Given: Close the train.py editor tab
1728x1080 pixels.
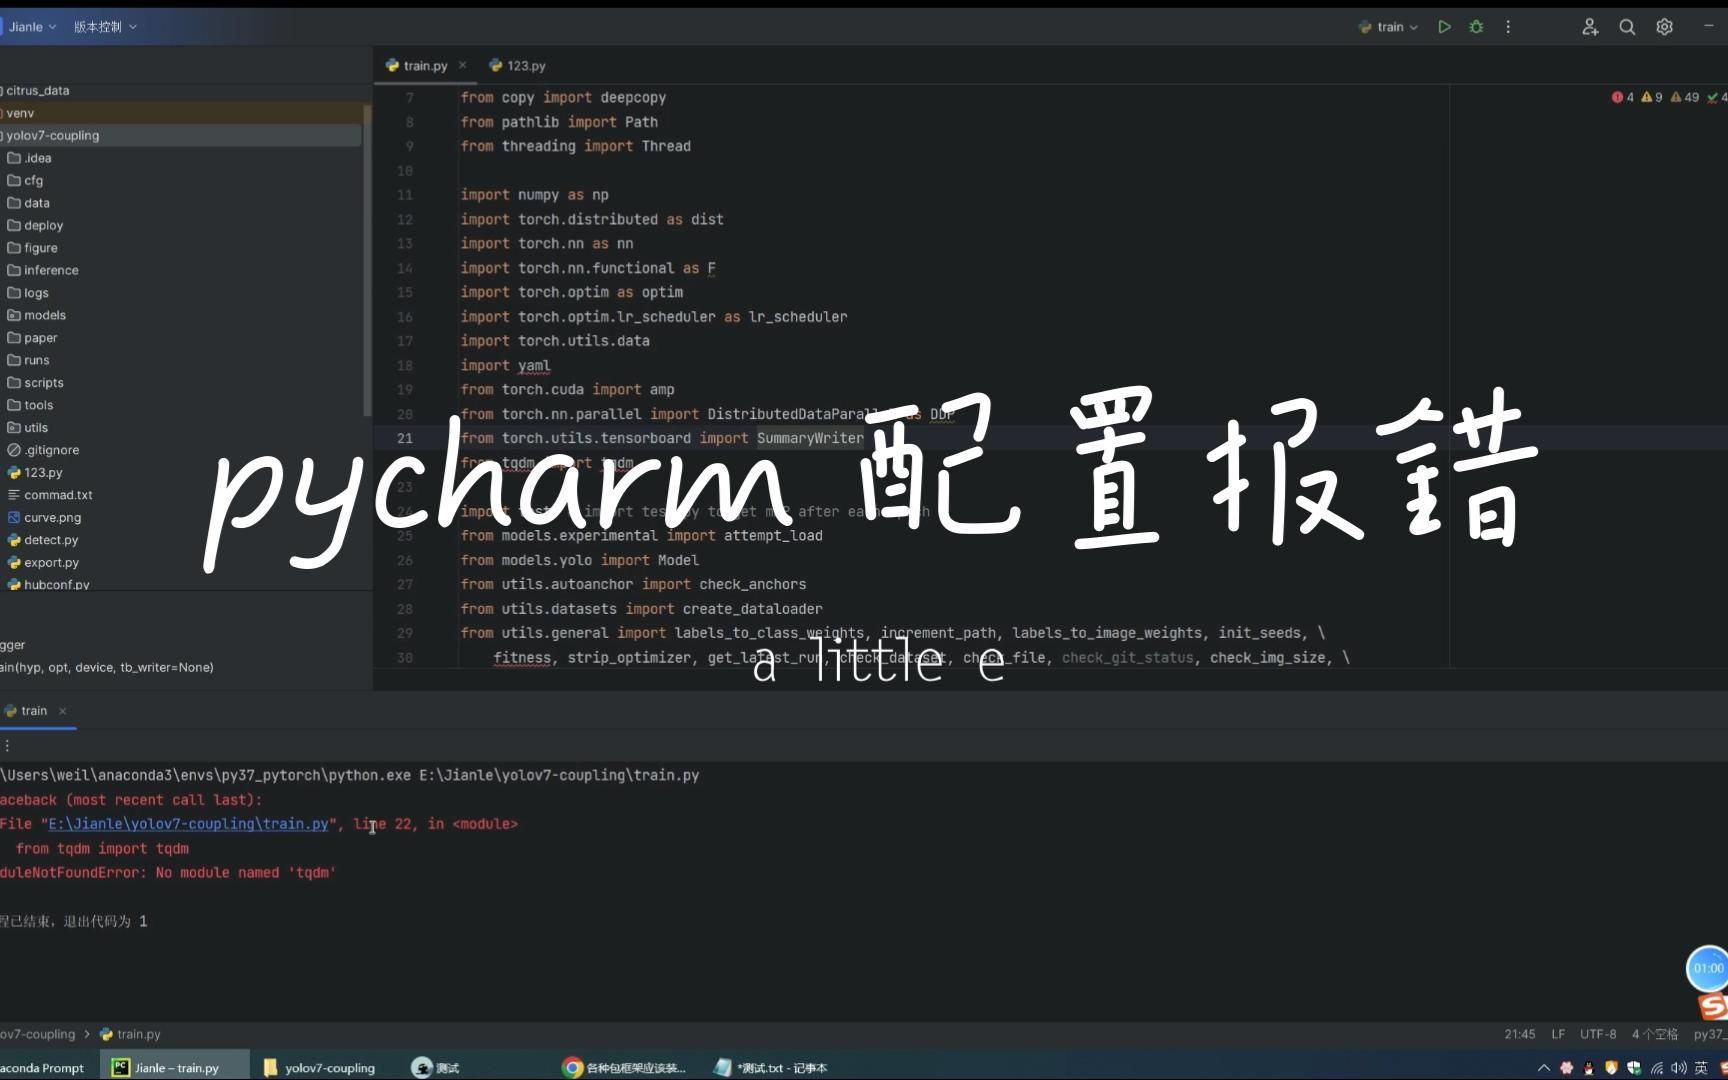Looking at the screenshot, I should click(x=462, y=65).
